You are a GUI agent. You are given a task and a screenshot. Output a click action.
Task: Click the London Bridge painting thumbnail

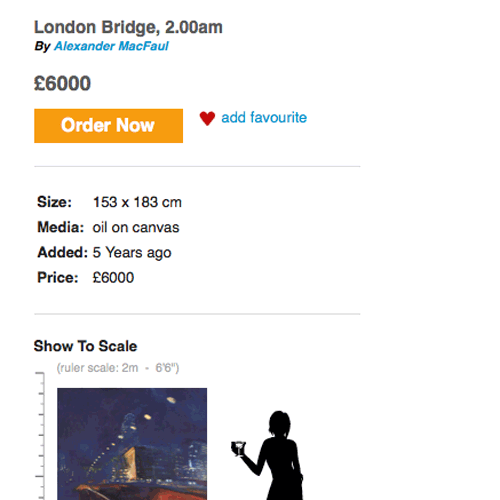coord(132,444)
